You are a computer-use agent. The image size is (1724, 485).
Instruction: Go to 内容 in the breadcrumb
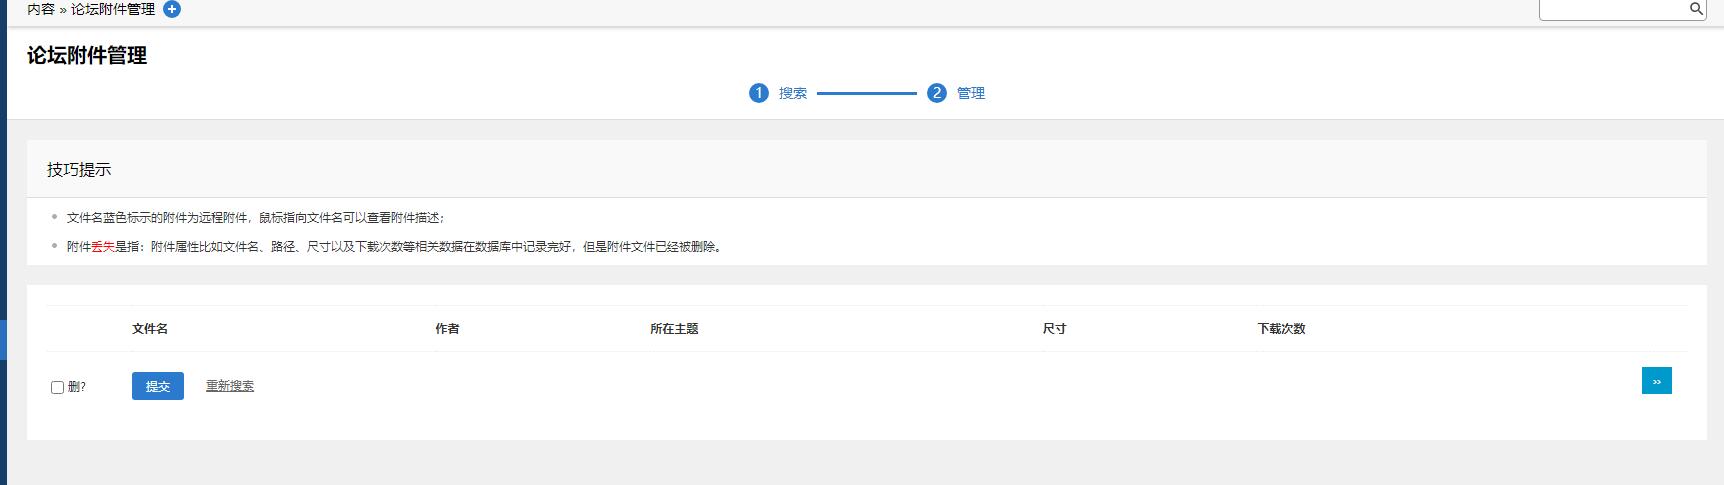tap(41, 9)
